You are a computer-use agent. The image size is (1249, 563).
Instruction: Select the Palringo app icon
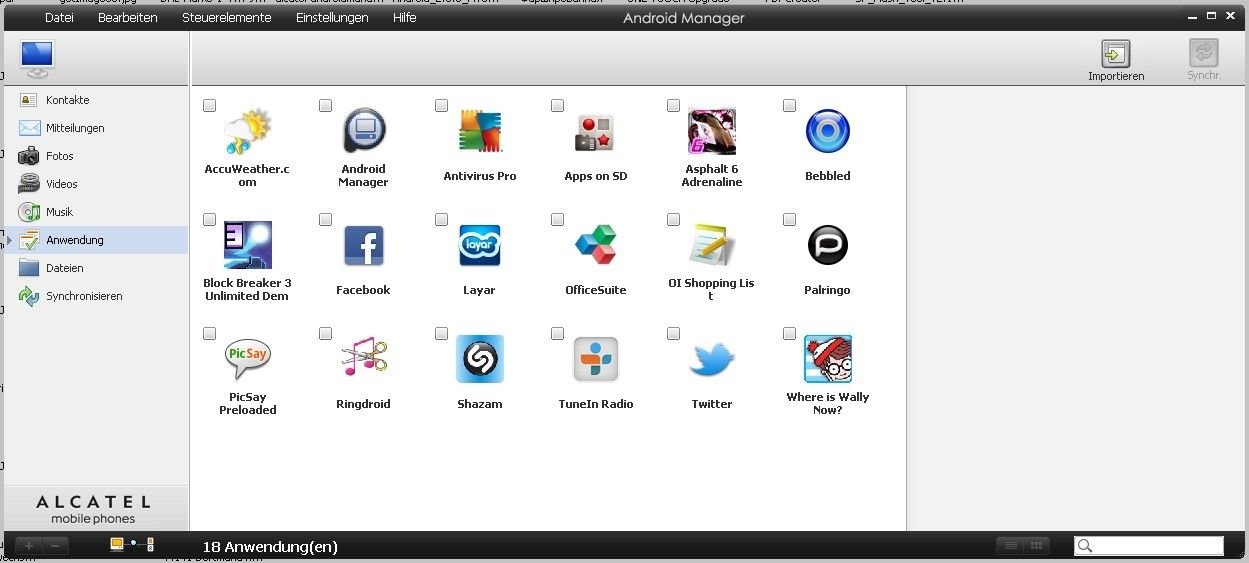827,245
